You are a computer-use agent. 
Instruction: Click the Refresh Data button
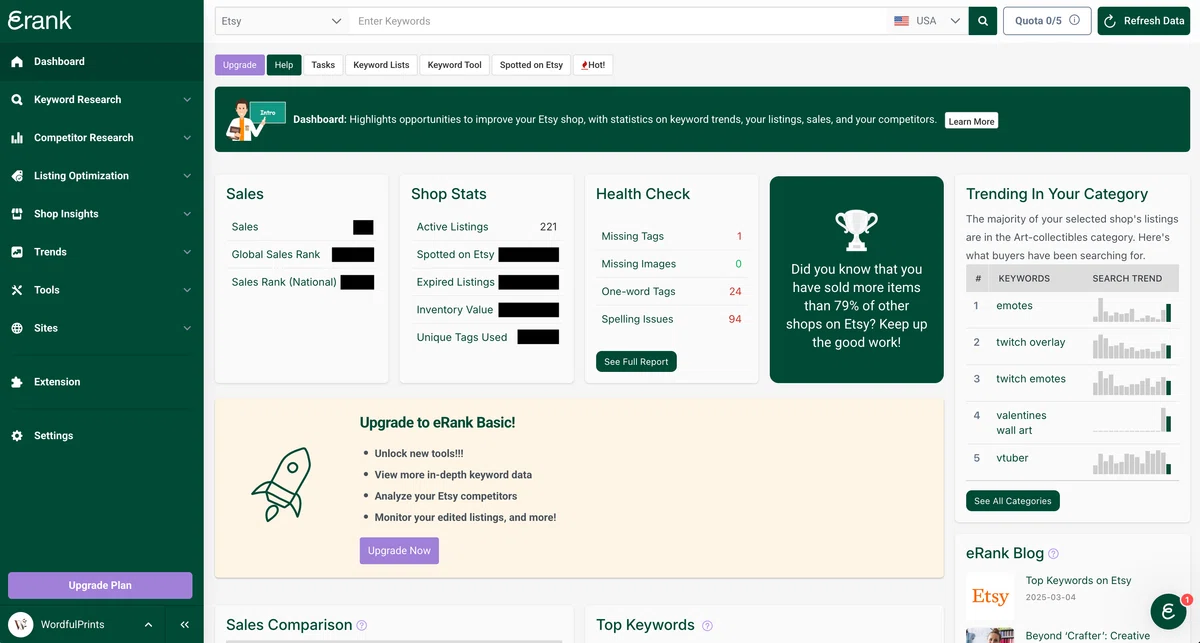tap(1143, 21)
